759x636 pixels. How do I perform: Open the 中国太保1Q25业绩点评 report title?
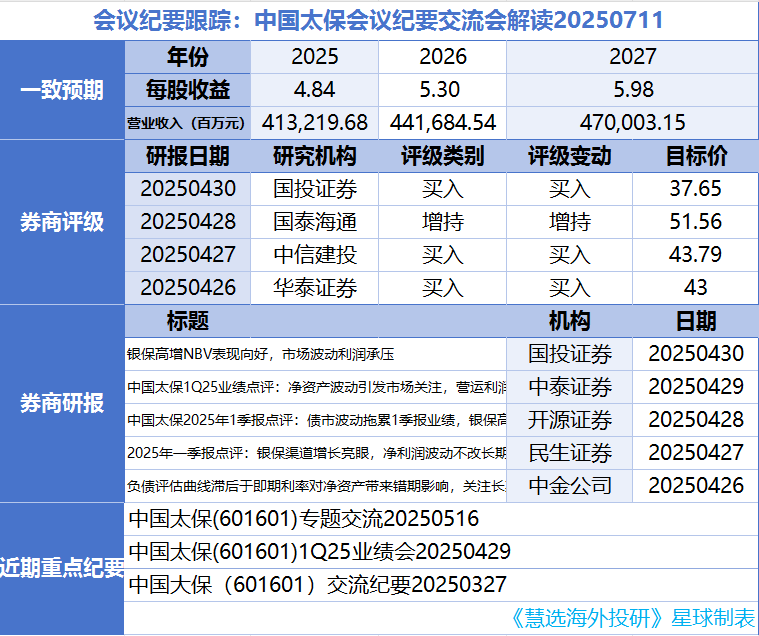click(316, 387)
